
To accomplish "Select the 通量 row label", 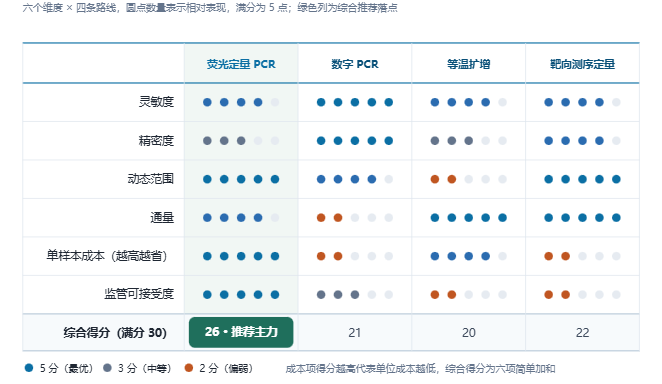I will [162, 218].
